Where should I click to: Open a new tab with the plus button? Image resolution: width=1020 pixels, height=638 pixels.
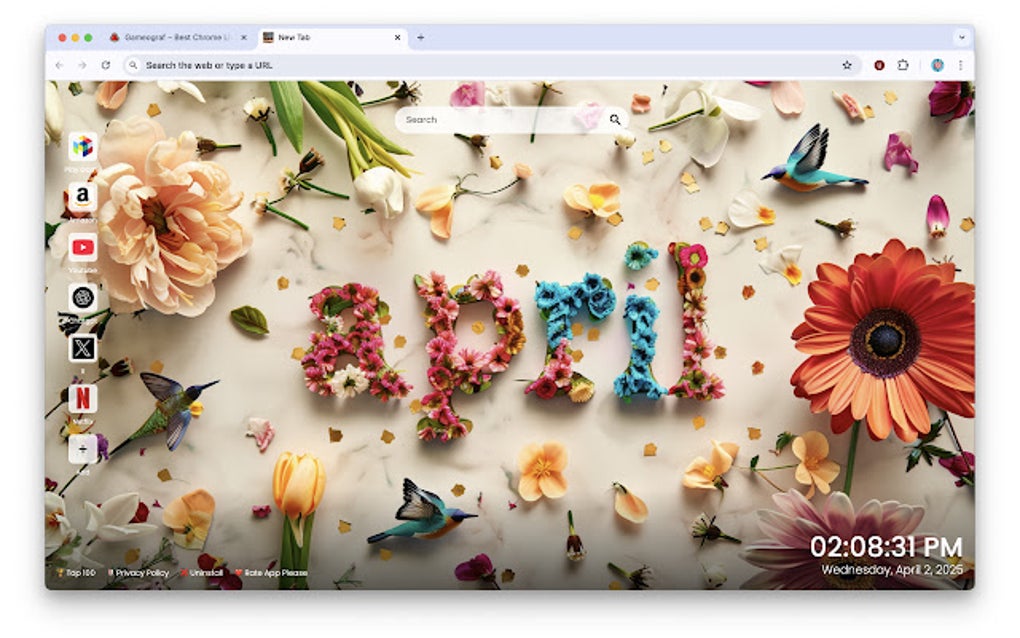point(419,37)
